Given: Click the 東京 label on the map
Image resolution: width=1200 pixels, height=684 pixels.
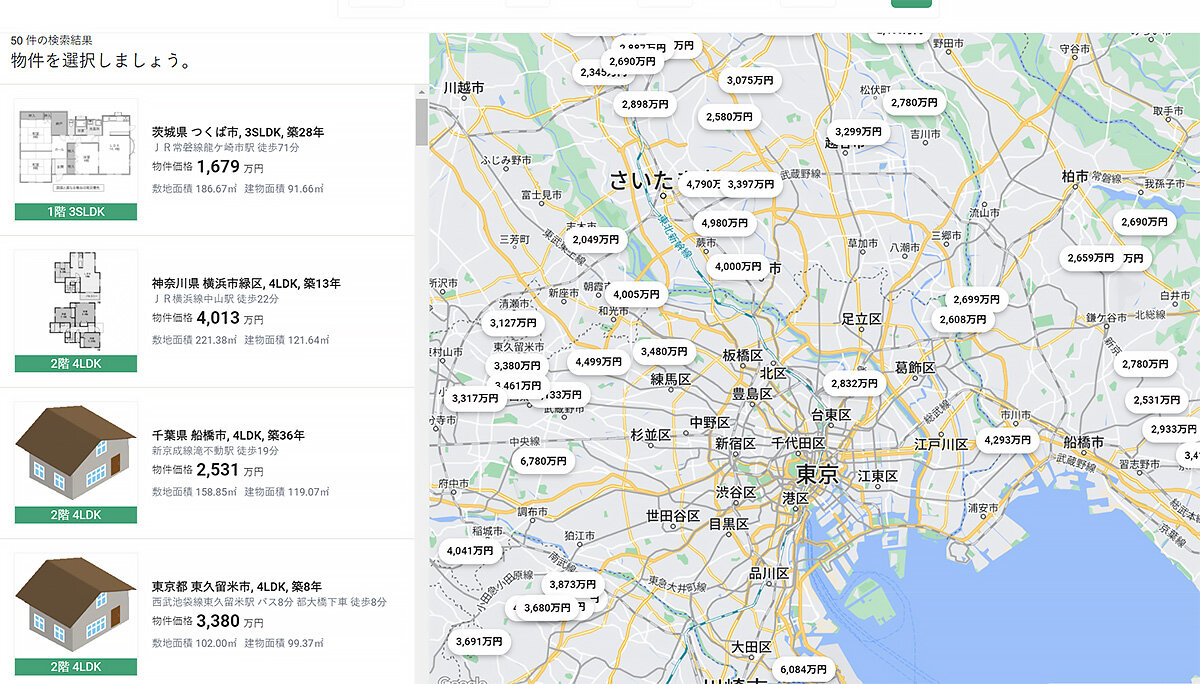Looking at the screenshot, I should 818,473.
